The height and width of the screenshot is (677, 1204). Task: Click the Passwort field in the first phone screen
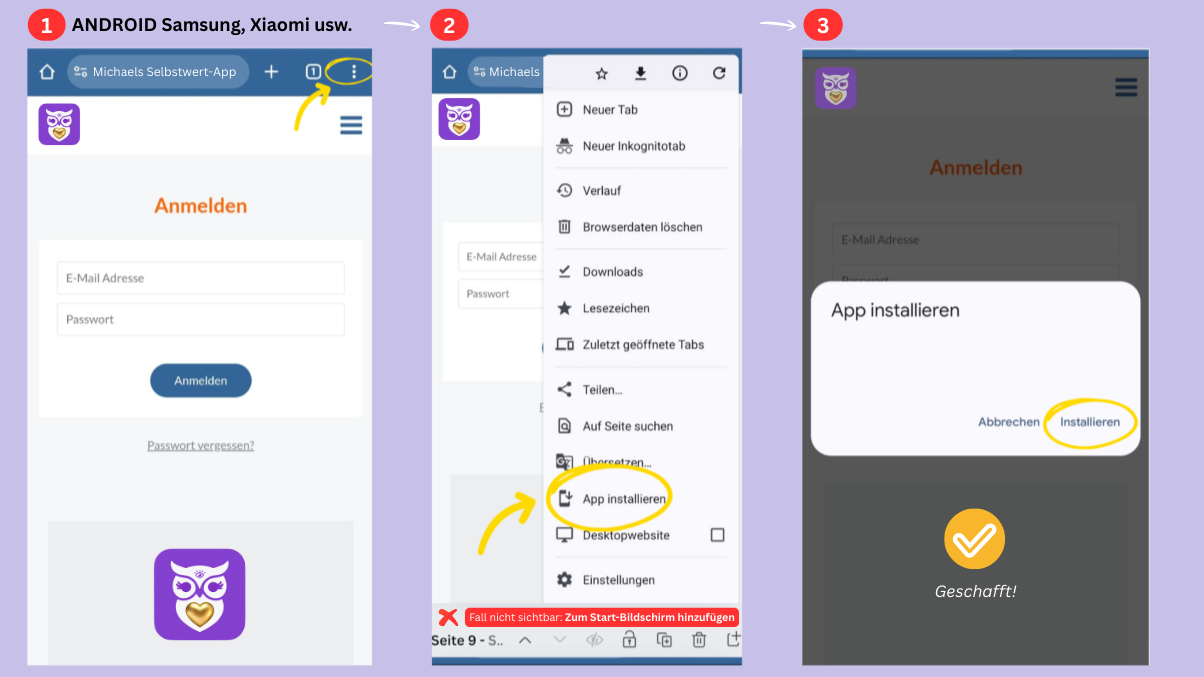pyautogui.click(x=201, y=320)
